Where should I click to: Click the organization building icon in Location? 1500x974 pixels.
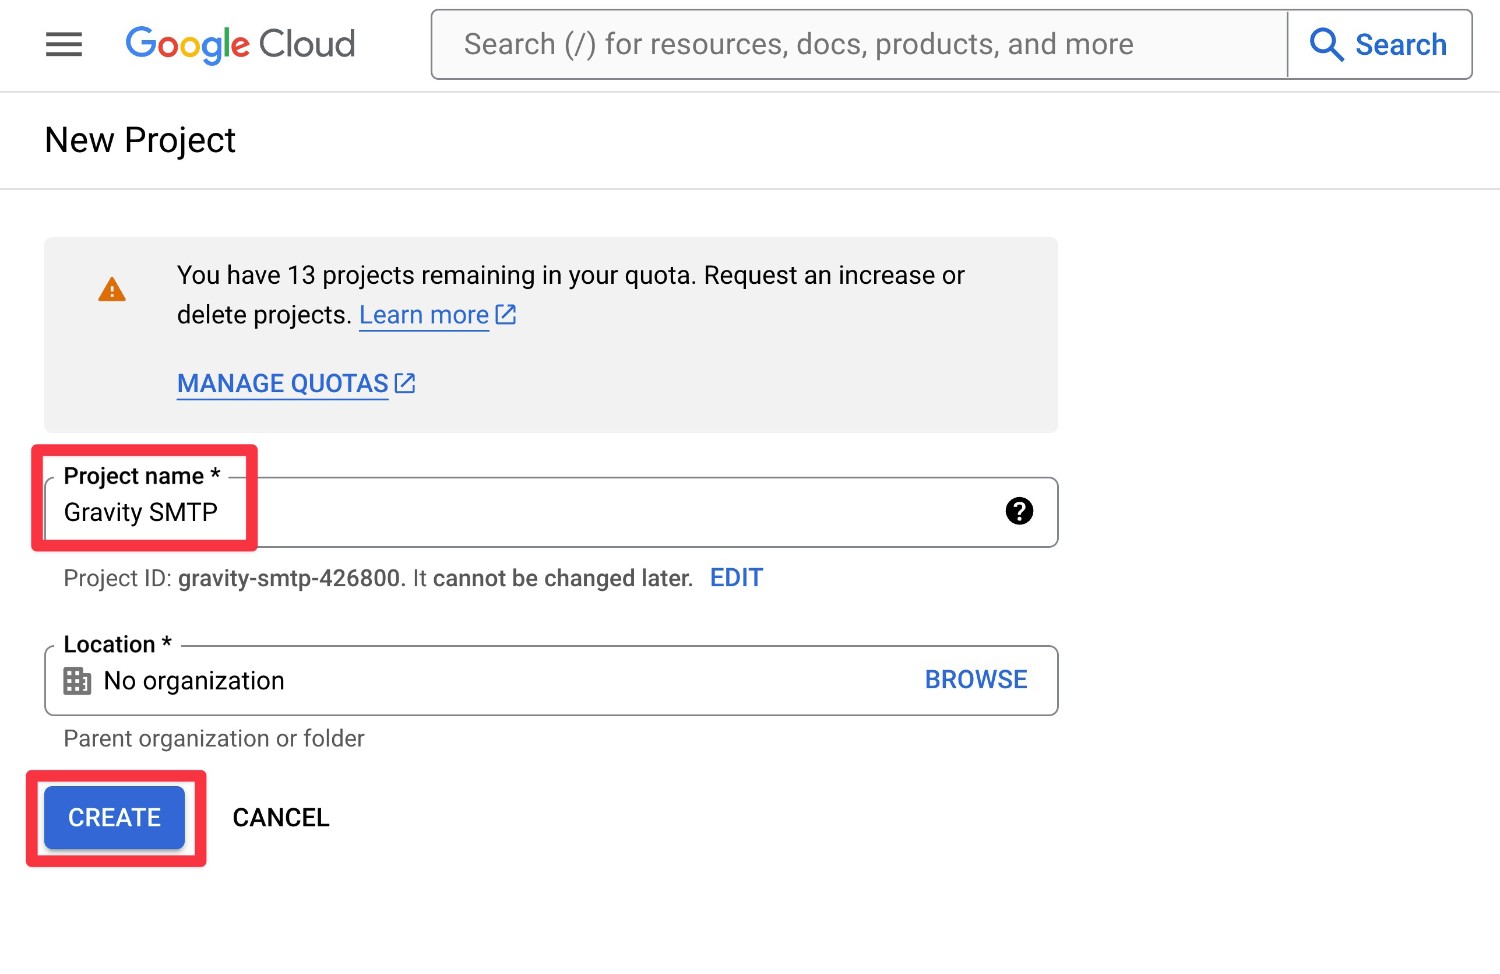(x=77, y=681)
